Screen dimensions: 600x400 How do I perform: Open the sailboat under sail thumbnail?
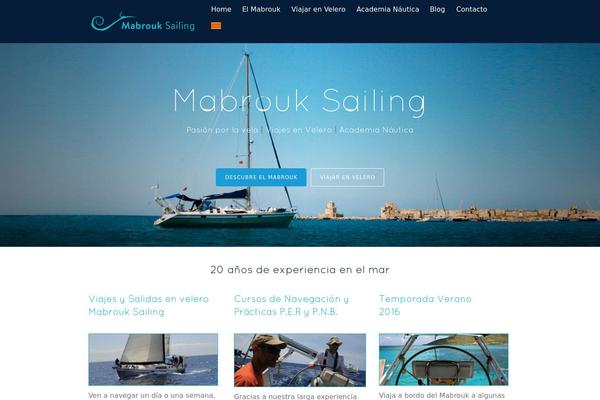click(x=153, y=359)
